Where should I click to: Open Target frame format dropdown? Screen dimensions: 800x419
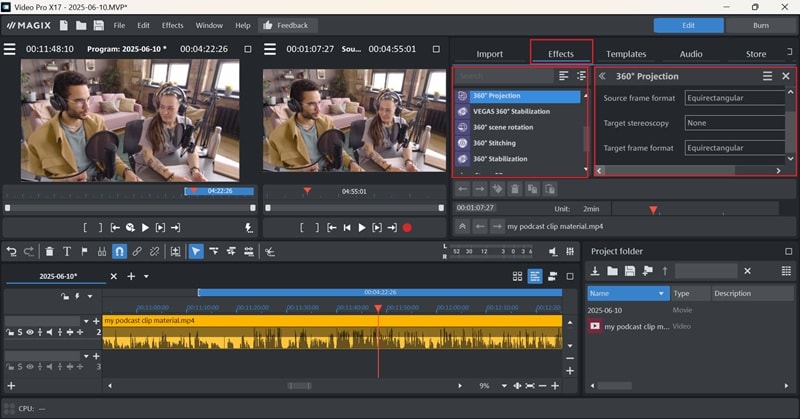pos(734,148)
